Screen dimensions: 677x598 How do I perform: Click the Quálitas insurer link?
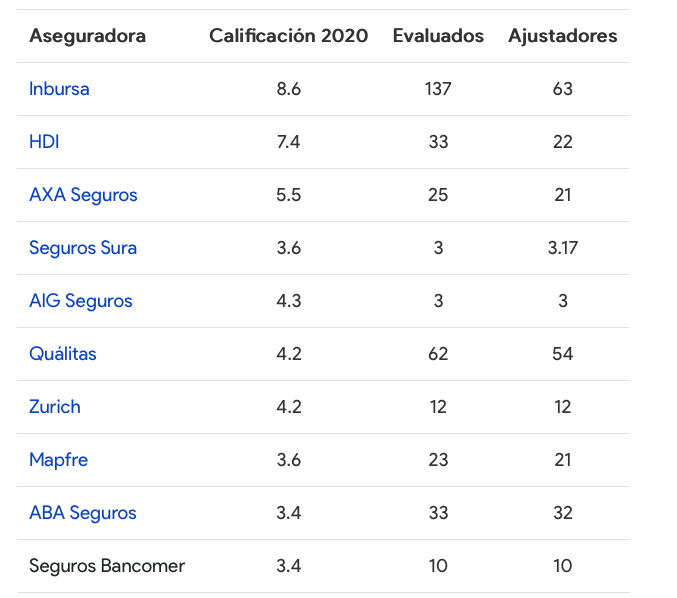[63, 354]
